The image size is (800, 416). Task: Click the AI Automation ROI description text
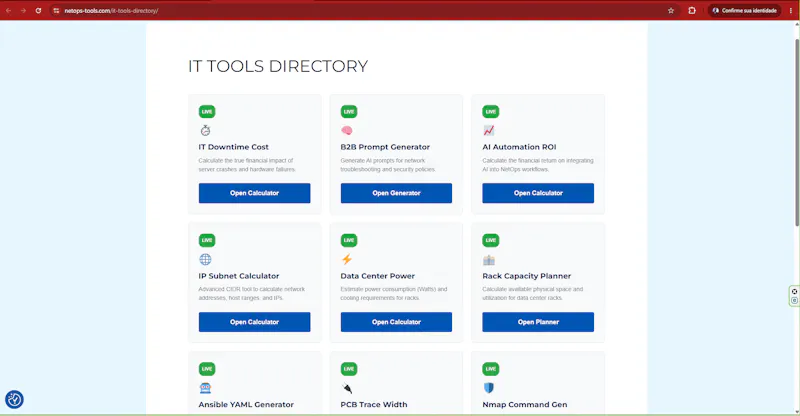[538, 165]
